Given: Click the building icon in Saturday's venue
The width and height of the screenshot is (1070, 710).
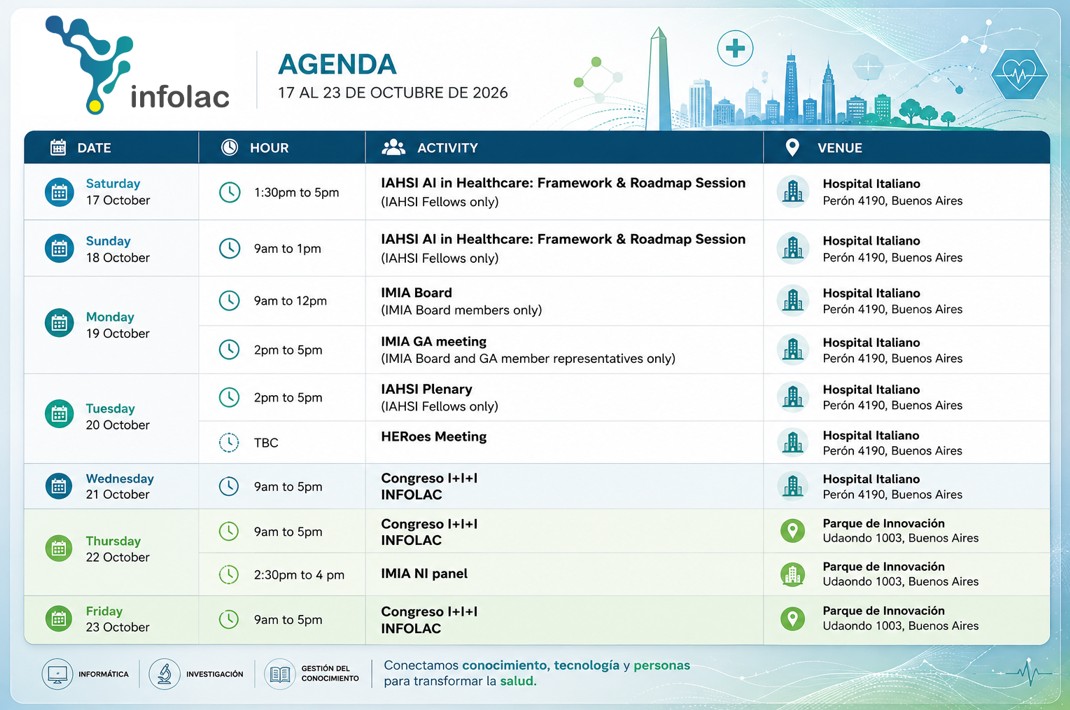Looking at the screenshot, I should [793, 193].
